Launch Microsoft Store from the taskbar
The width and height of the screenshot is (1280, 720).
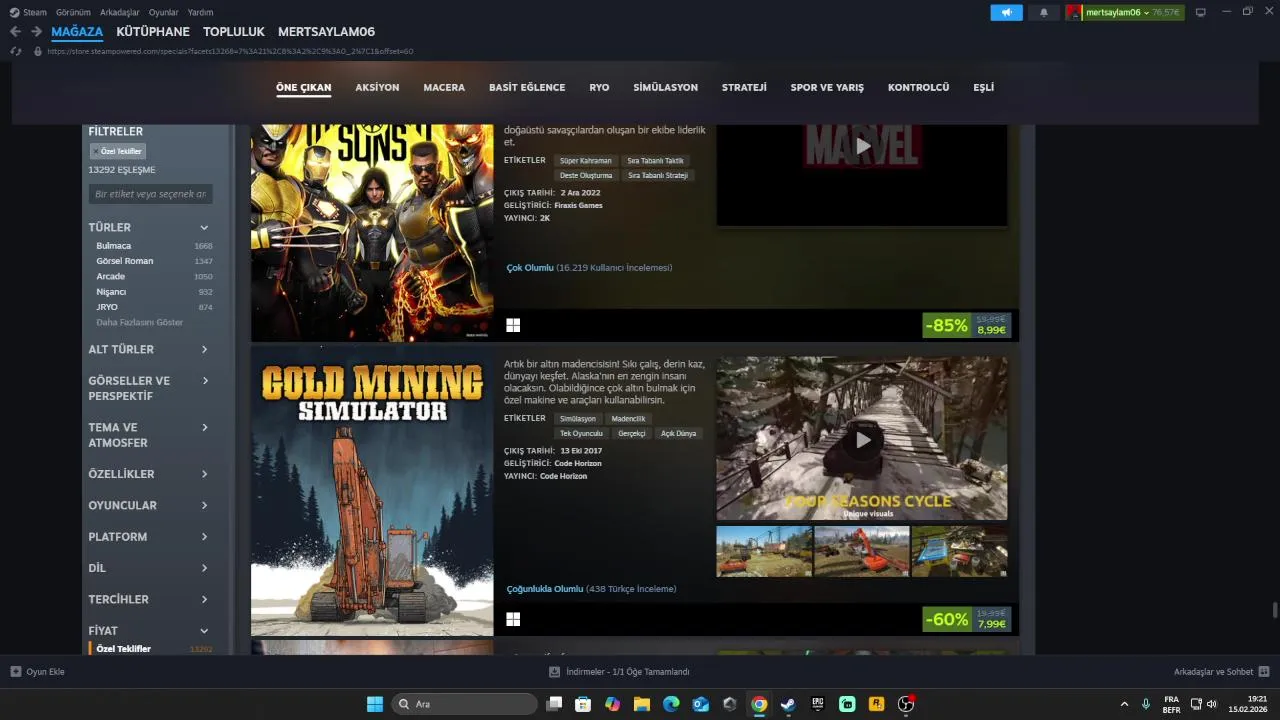tap(583, 704)
